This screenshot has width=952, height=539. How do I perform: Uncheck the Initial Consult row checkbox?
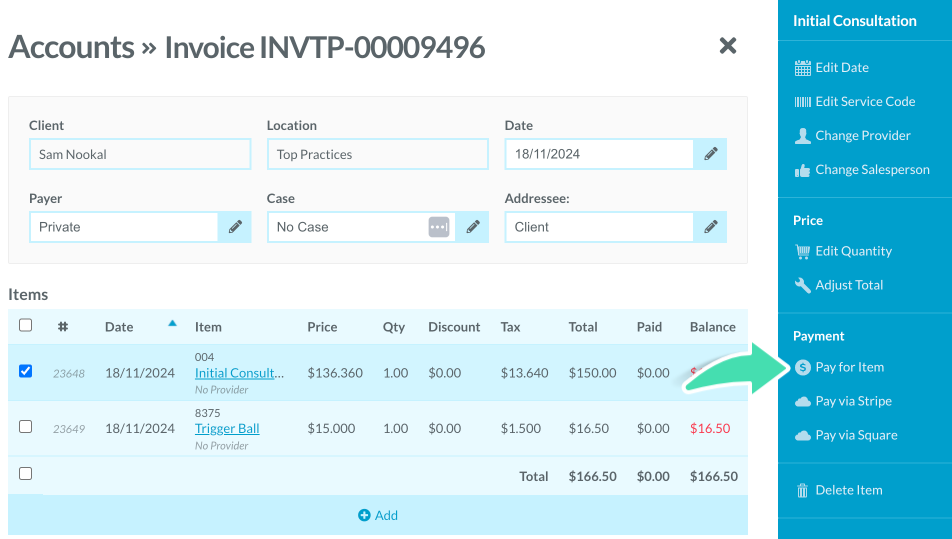click(x=26, y=371)
